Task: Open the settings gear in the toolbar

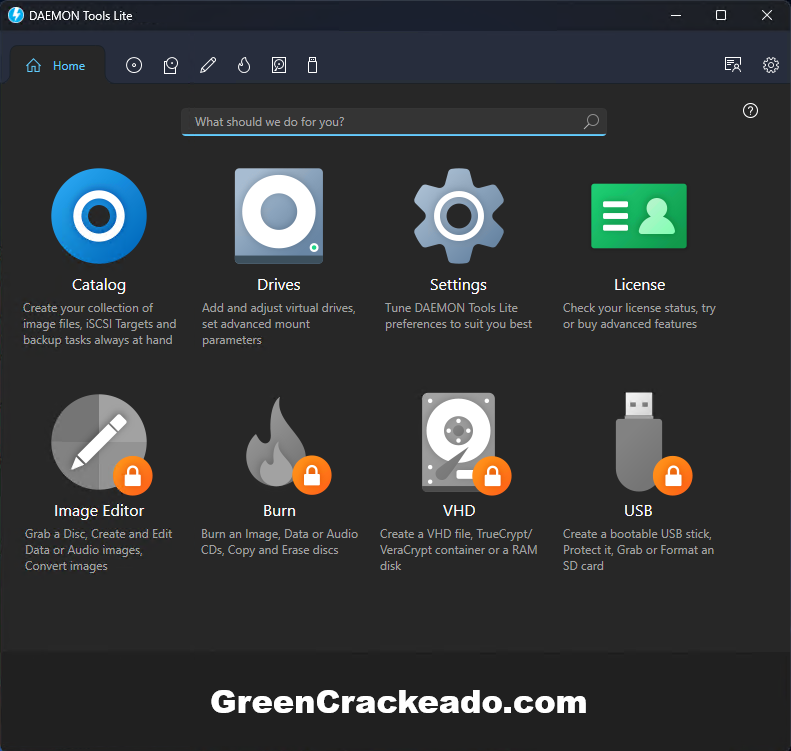Action: 770,65
